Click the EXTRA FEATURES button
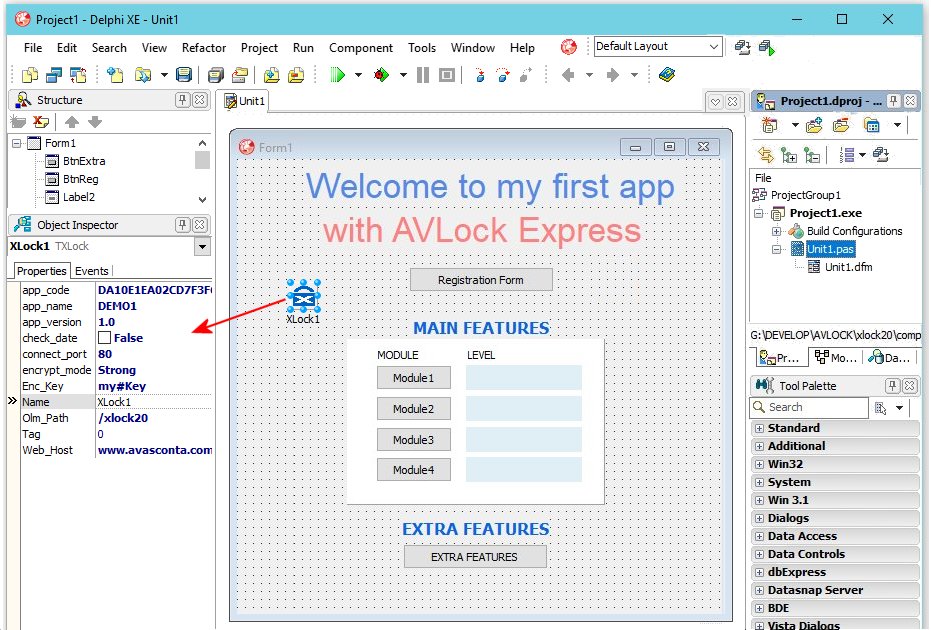 point(474,557)
